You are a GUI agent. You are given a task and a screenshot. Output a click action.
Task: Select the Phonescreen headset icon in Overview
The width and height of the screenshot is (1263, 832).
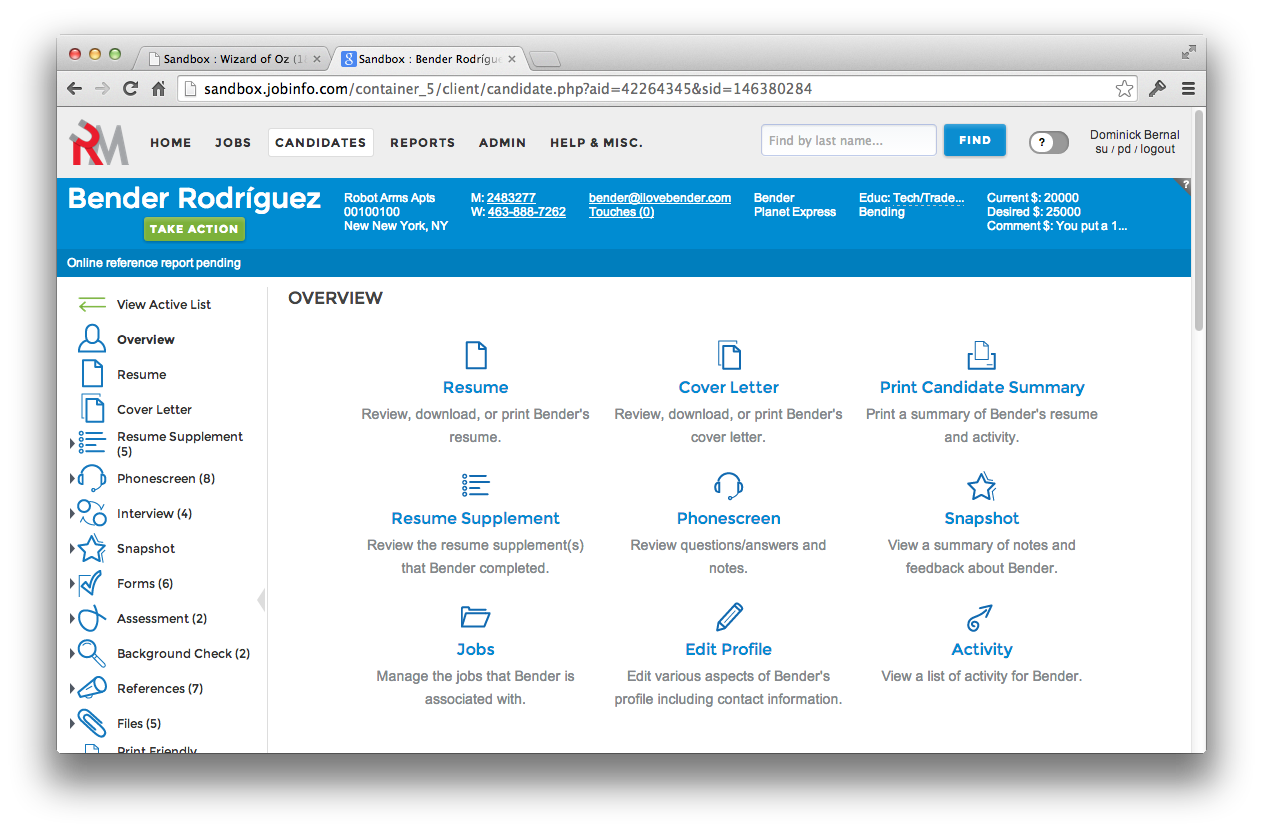[x=729, y=486]
